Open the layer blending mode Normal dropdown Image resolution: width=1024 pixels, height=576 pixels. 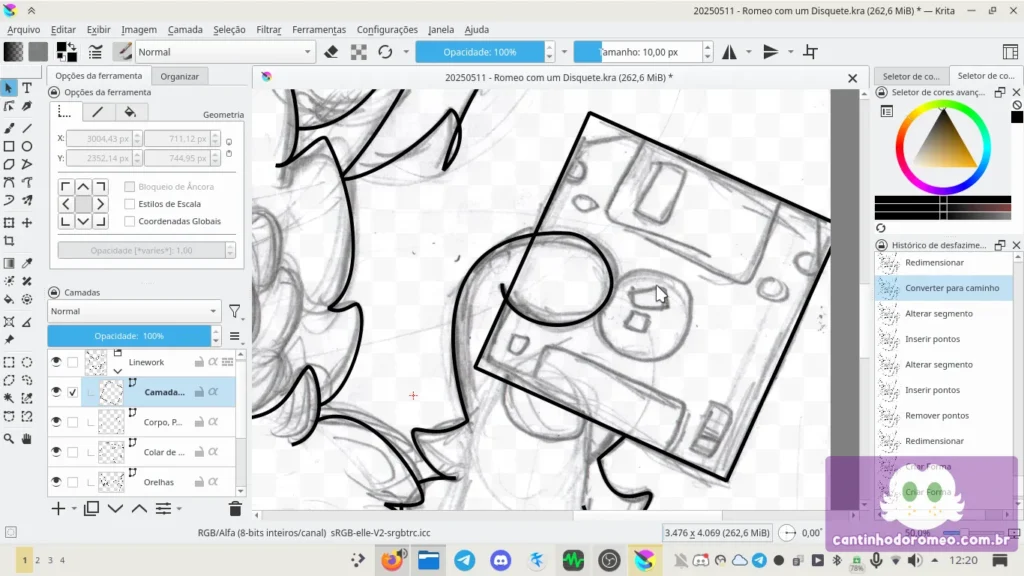point(134,312)
